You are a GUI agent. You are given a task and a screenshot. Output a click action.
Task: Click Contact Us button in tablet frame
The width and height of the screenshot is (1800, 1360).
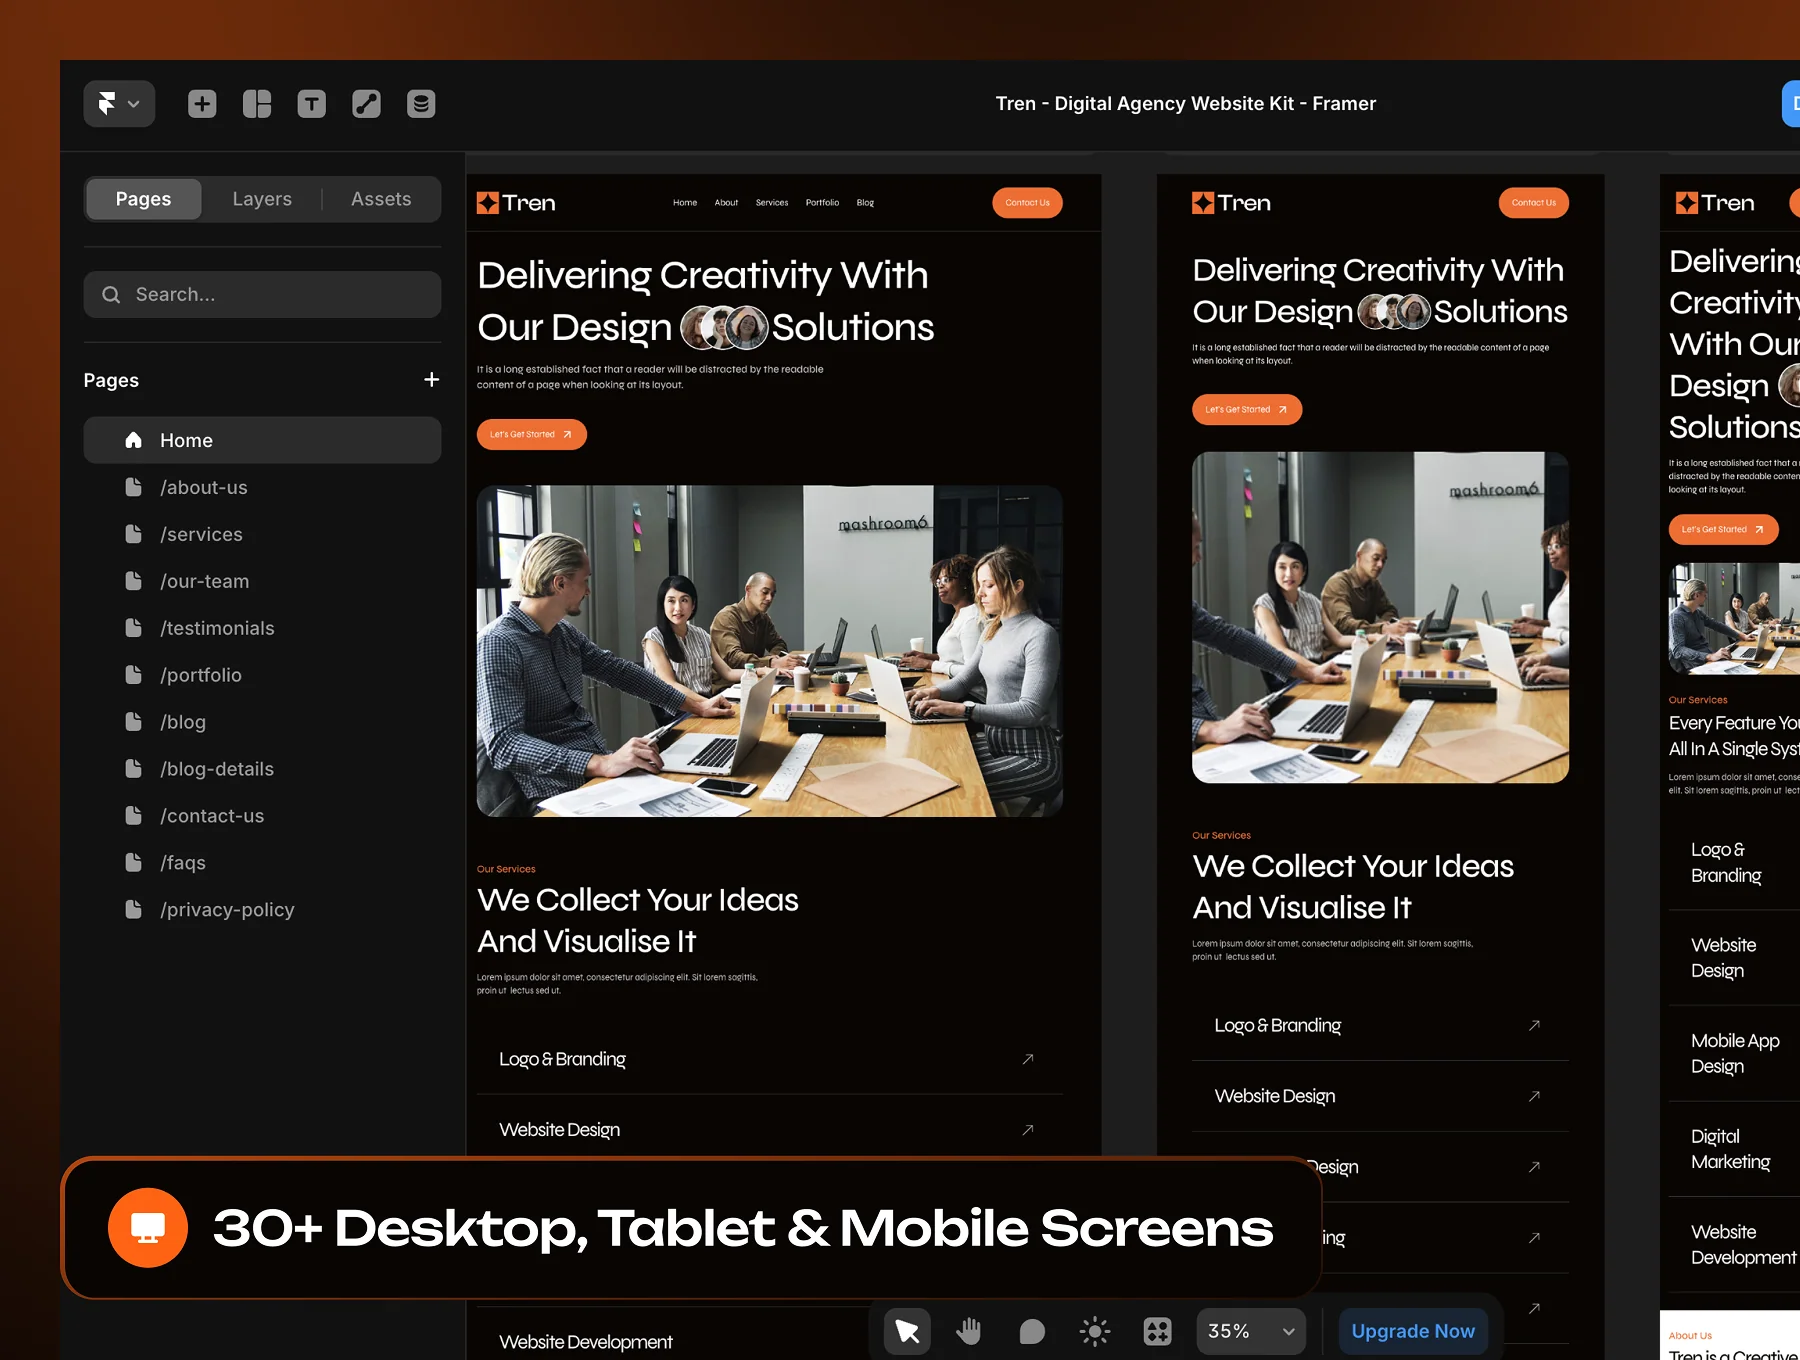[x=1533, y=203]
